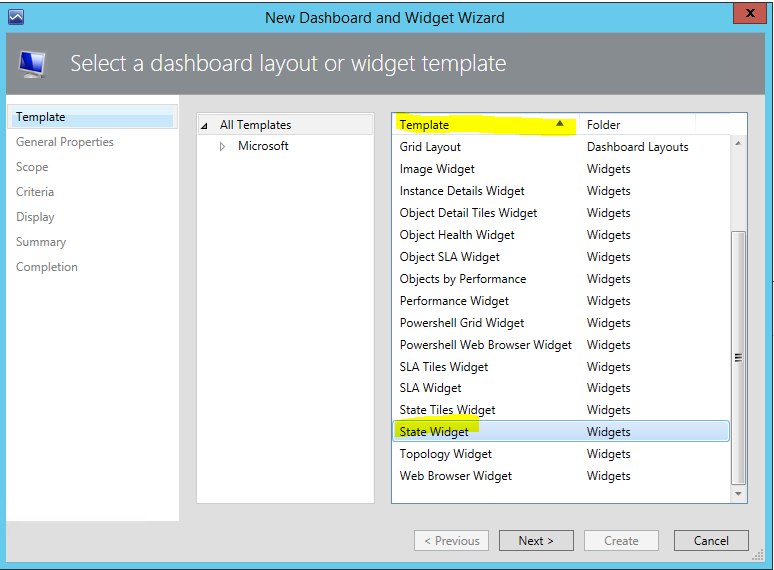Image resolution: width=774 pixels, height=570 pixels.
Task: Select Topology Widget template
Action: click(561, 454)
